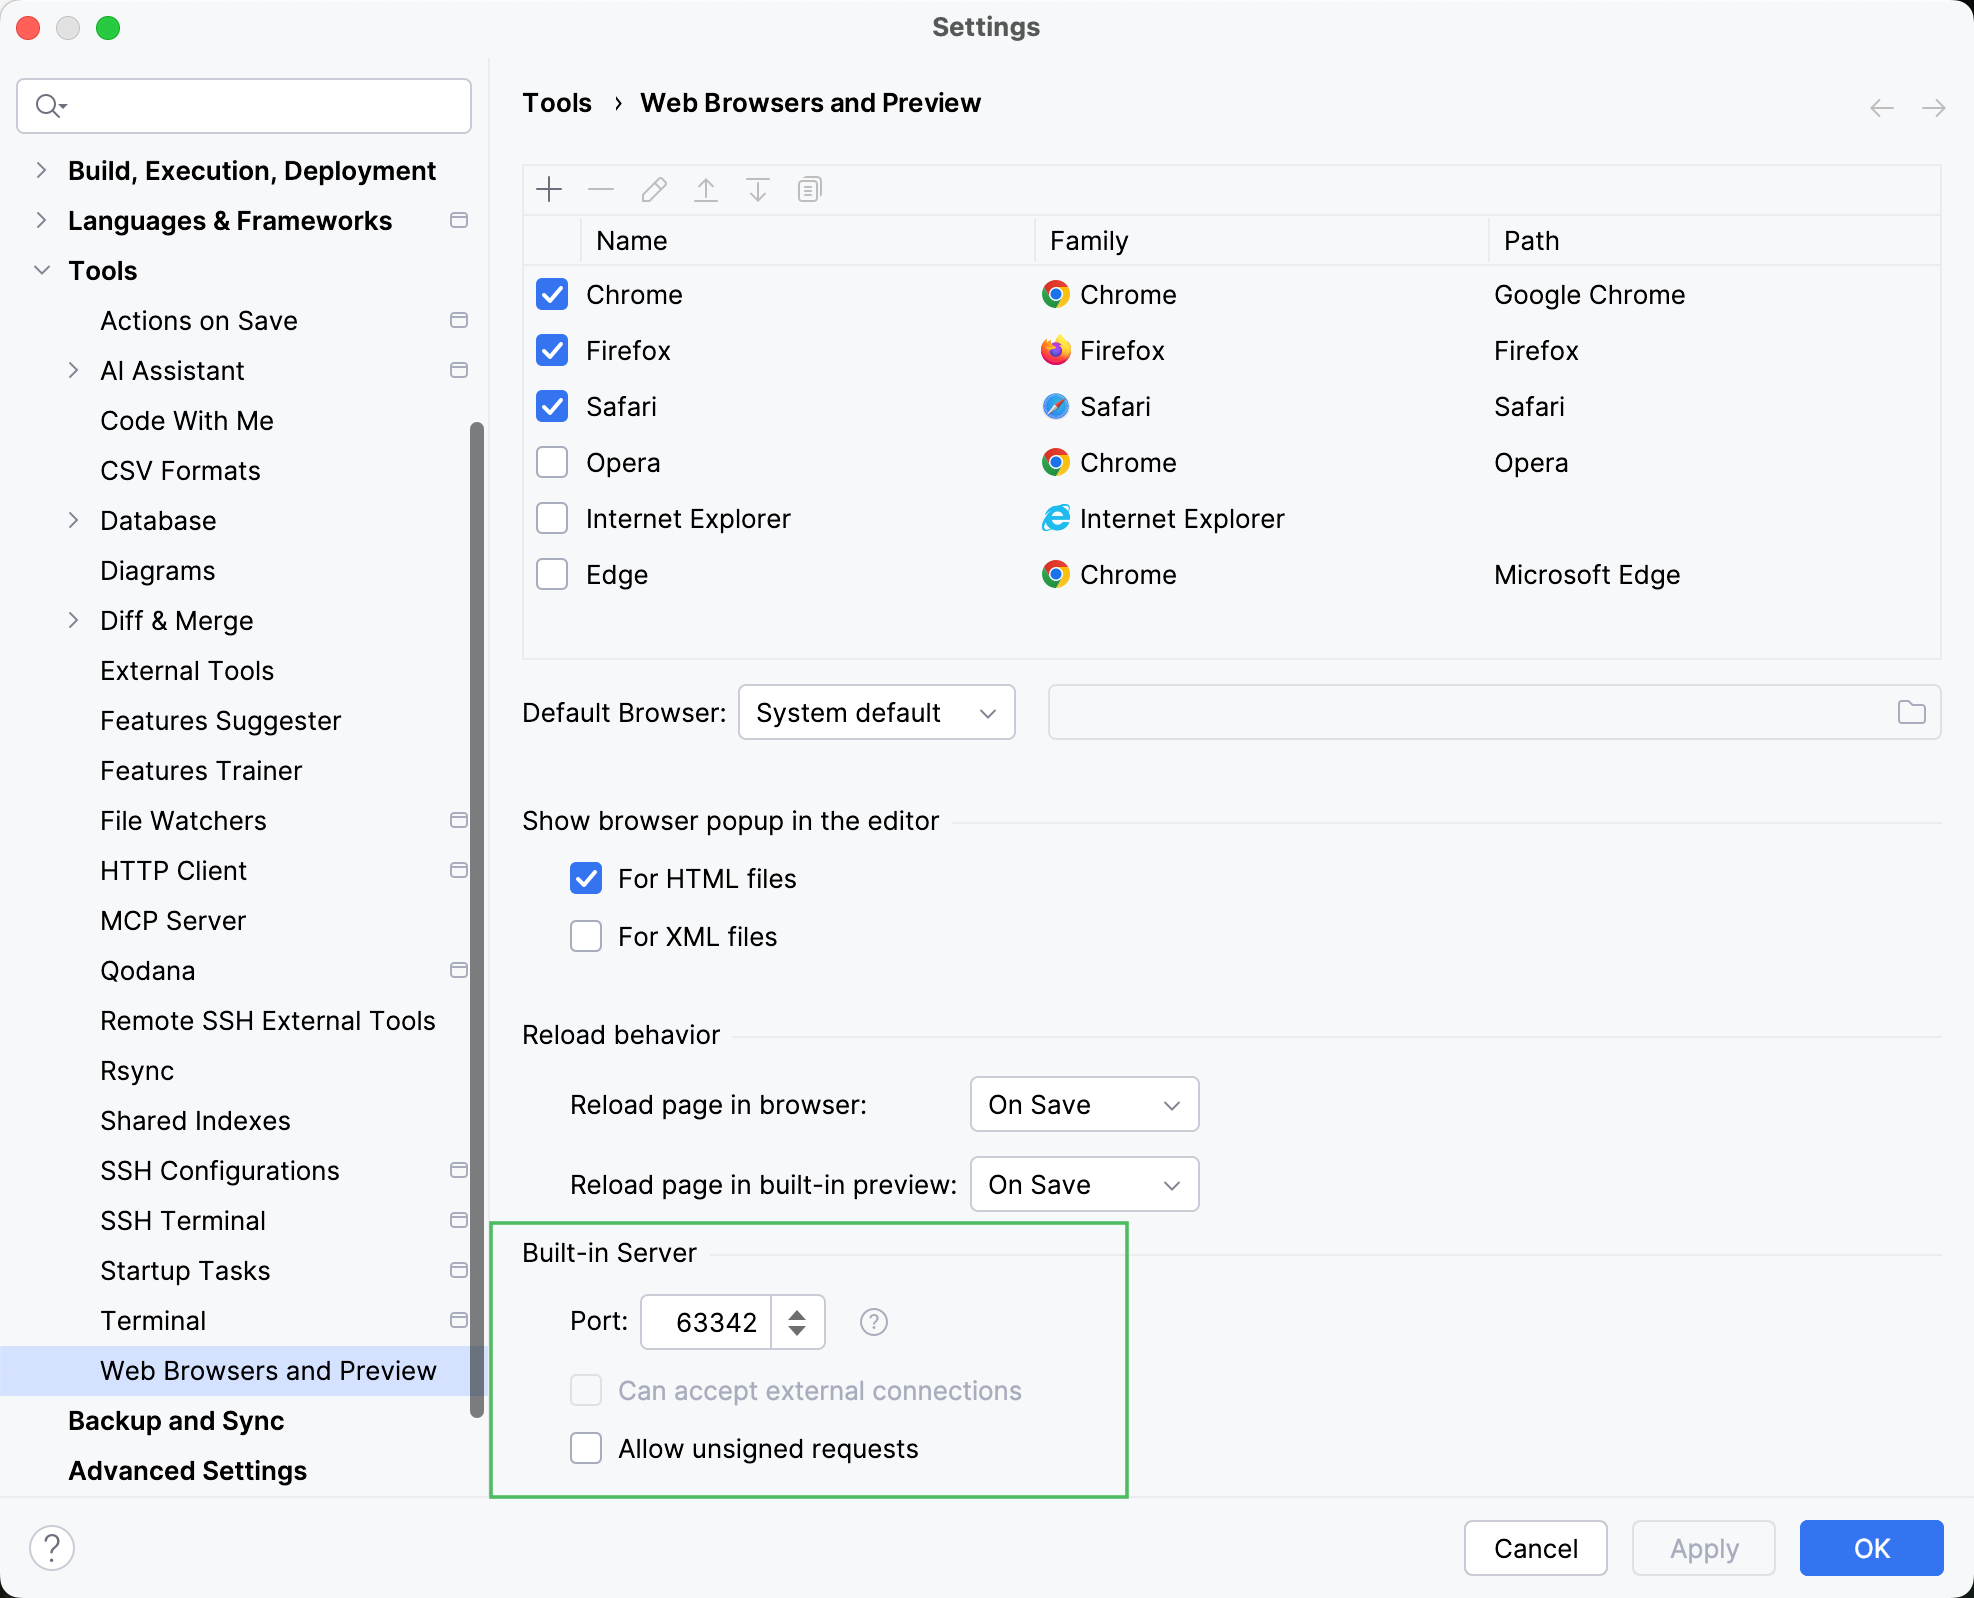Select Backup and Sync in the sidebar
1974x1598 pixels.
tap(175, 1421)
